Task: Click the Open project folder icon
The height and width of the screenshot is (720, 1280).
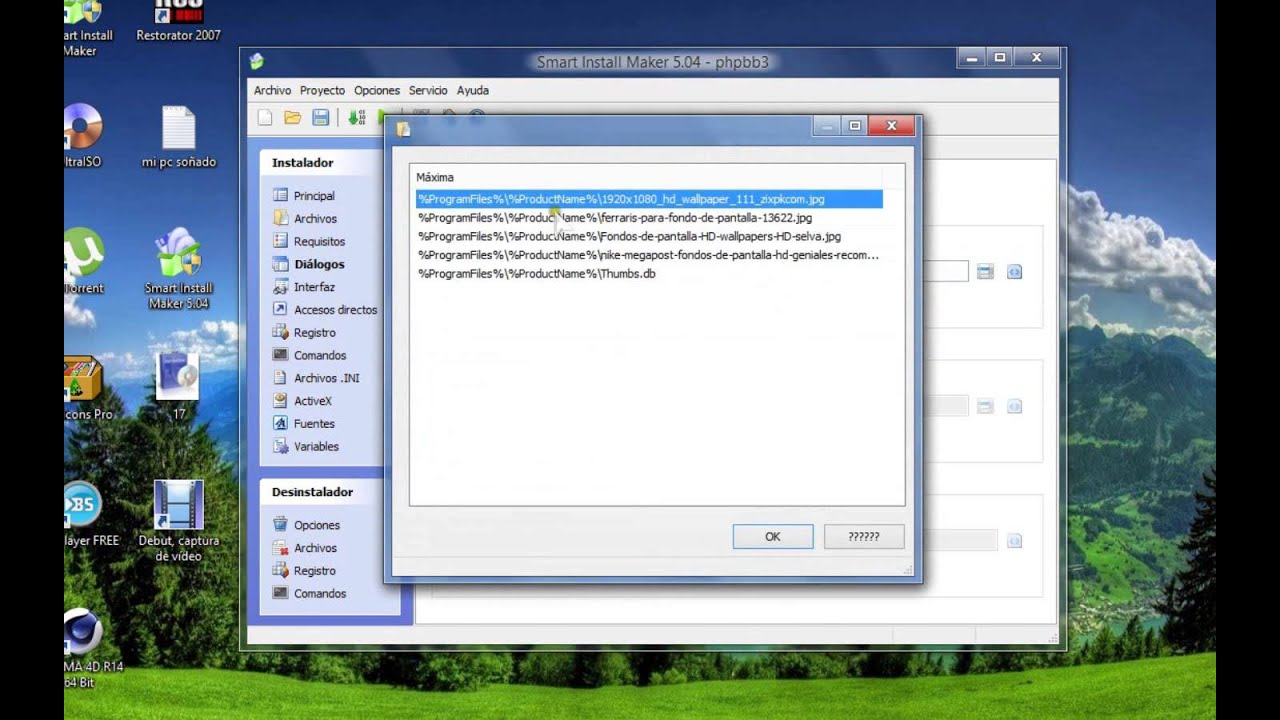Action: point(293,118)
